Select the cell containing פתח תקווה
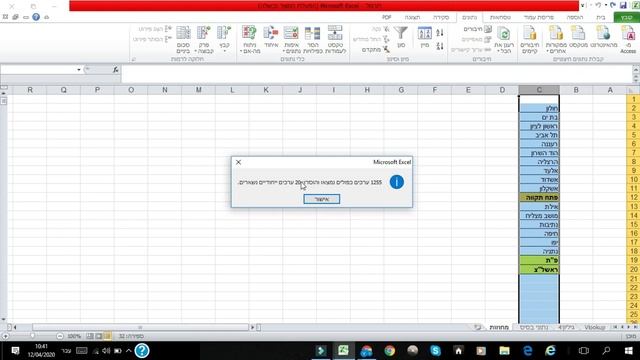Screen dimensions: 640x360 tap(539, 198)
